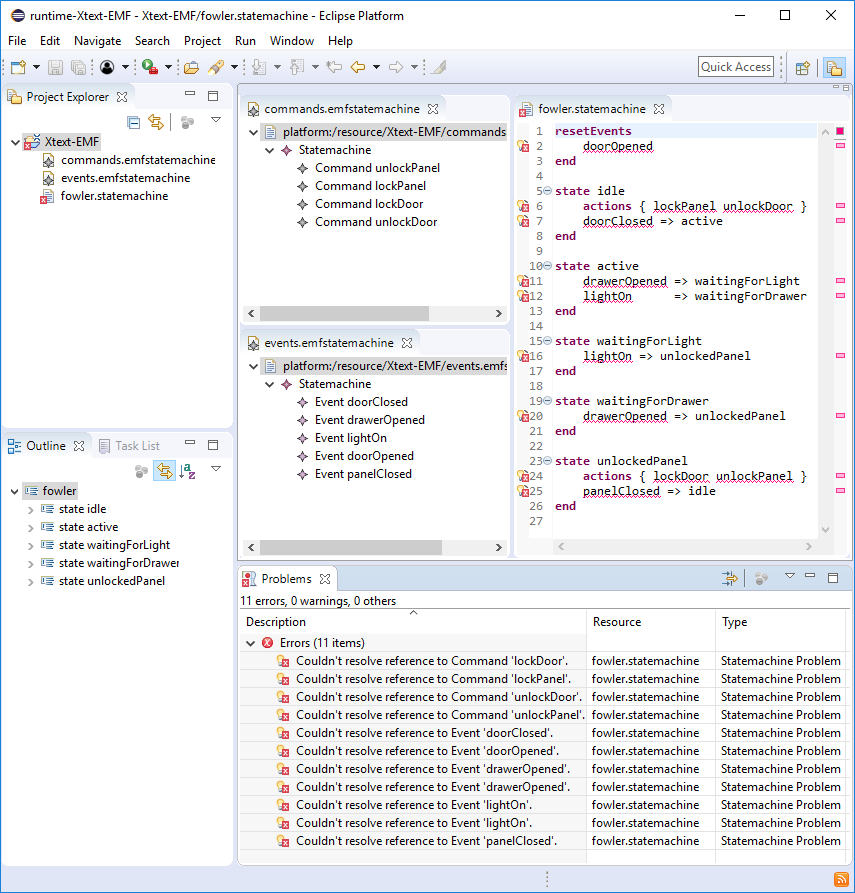Viewport: 855px width, 893px height.
Task: Go to Previous Annotation toolbar icon
Action: [297, 67]
